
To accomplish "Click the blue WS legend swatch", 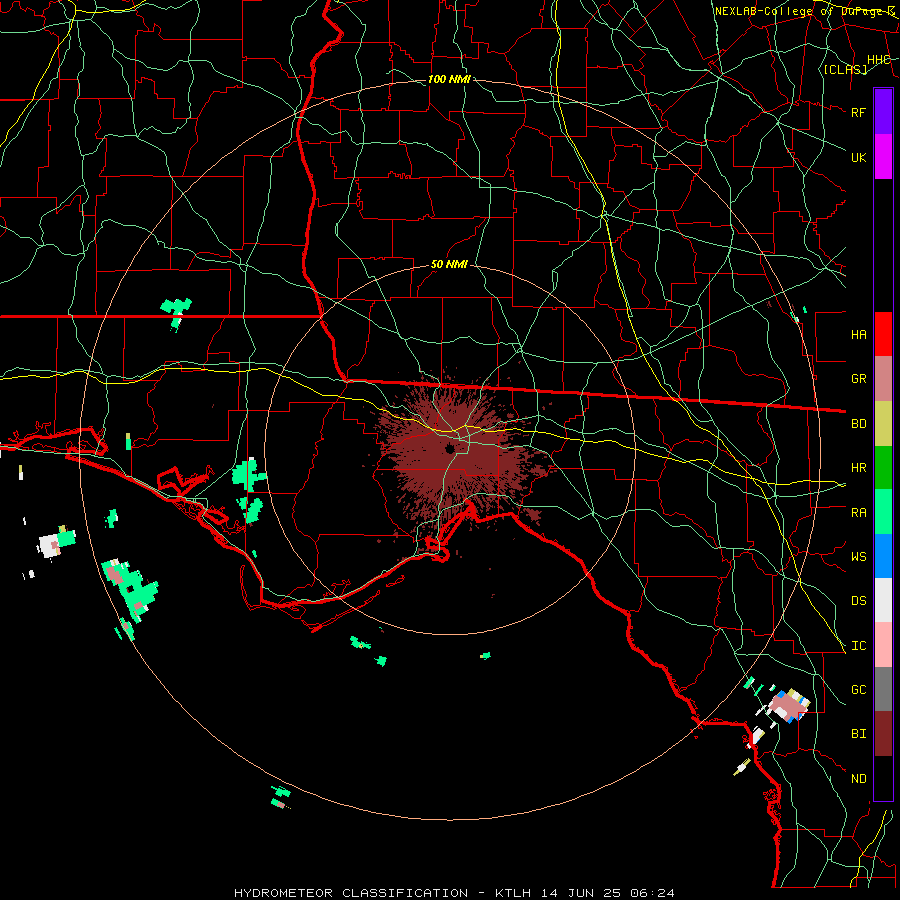I will pyautogui.click(x=883, y=556).
